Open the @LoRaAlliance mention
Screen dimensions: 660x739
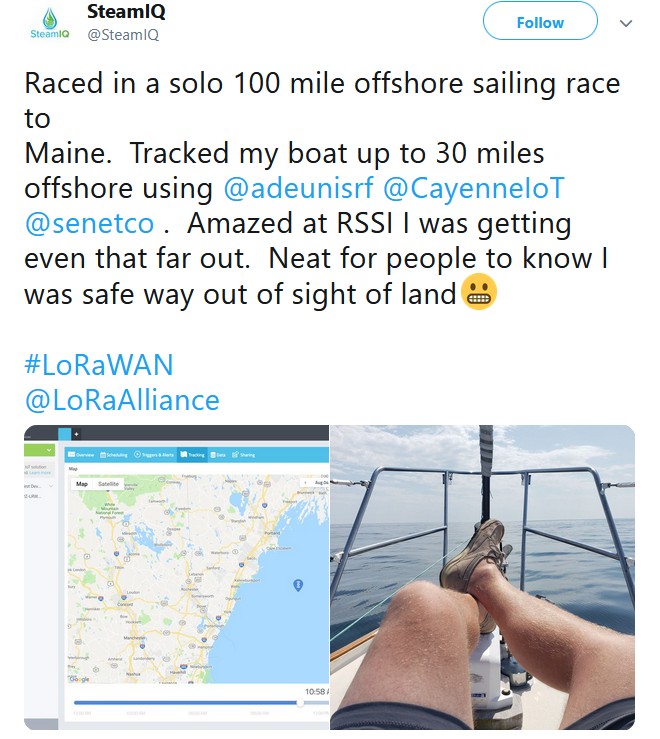[121, 400]
